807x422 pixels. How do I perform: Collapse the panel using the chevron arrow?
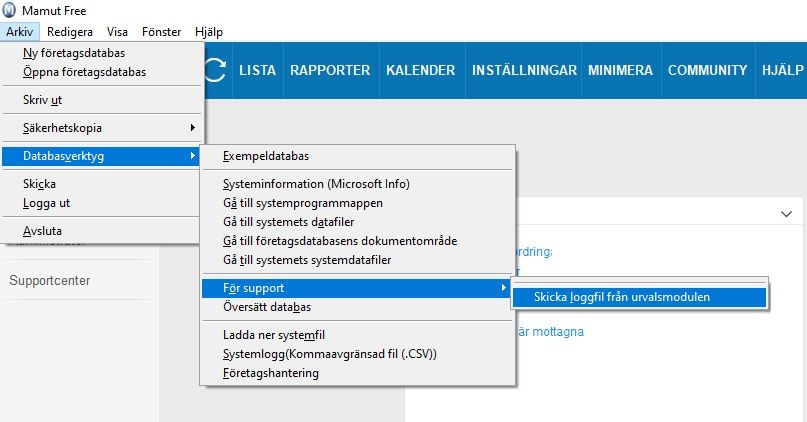[786, 213]
